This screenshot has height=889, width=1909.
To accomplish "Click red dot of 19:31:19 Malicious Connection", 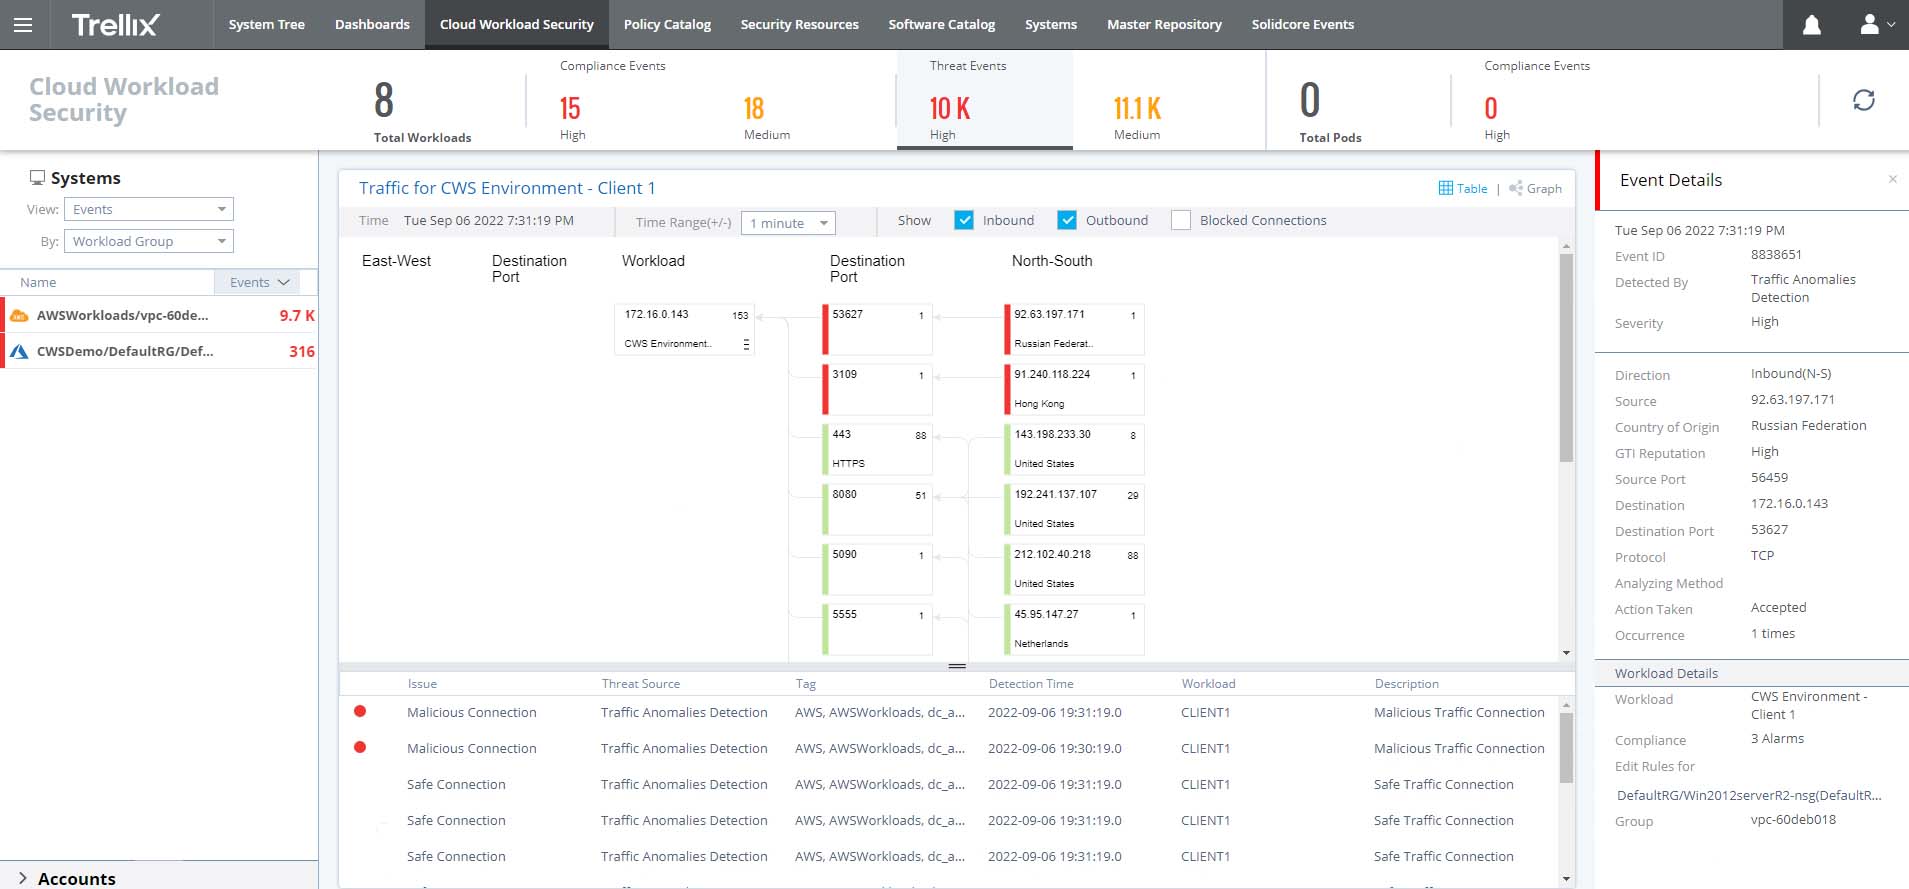I will (360, 711).
